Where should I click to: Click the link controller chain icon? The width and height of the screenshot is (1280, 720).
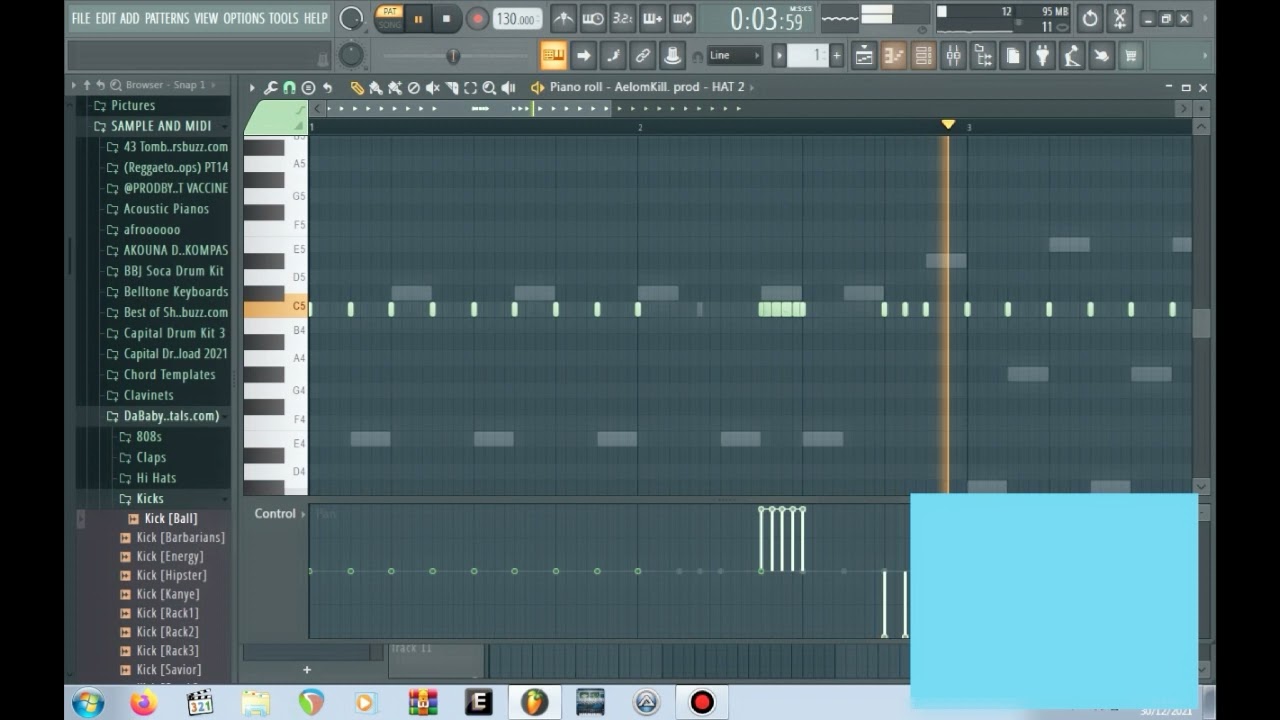click(643, 56)
